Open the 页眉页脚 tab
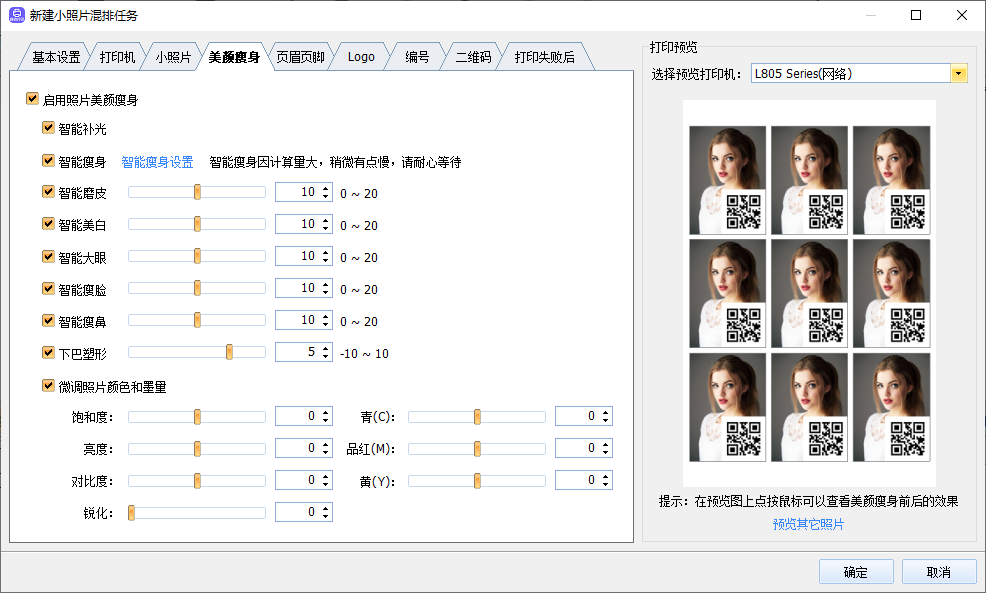 (x=300, y=58)
